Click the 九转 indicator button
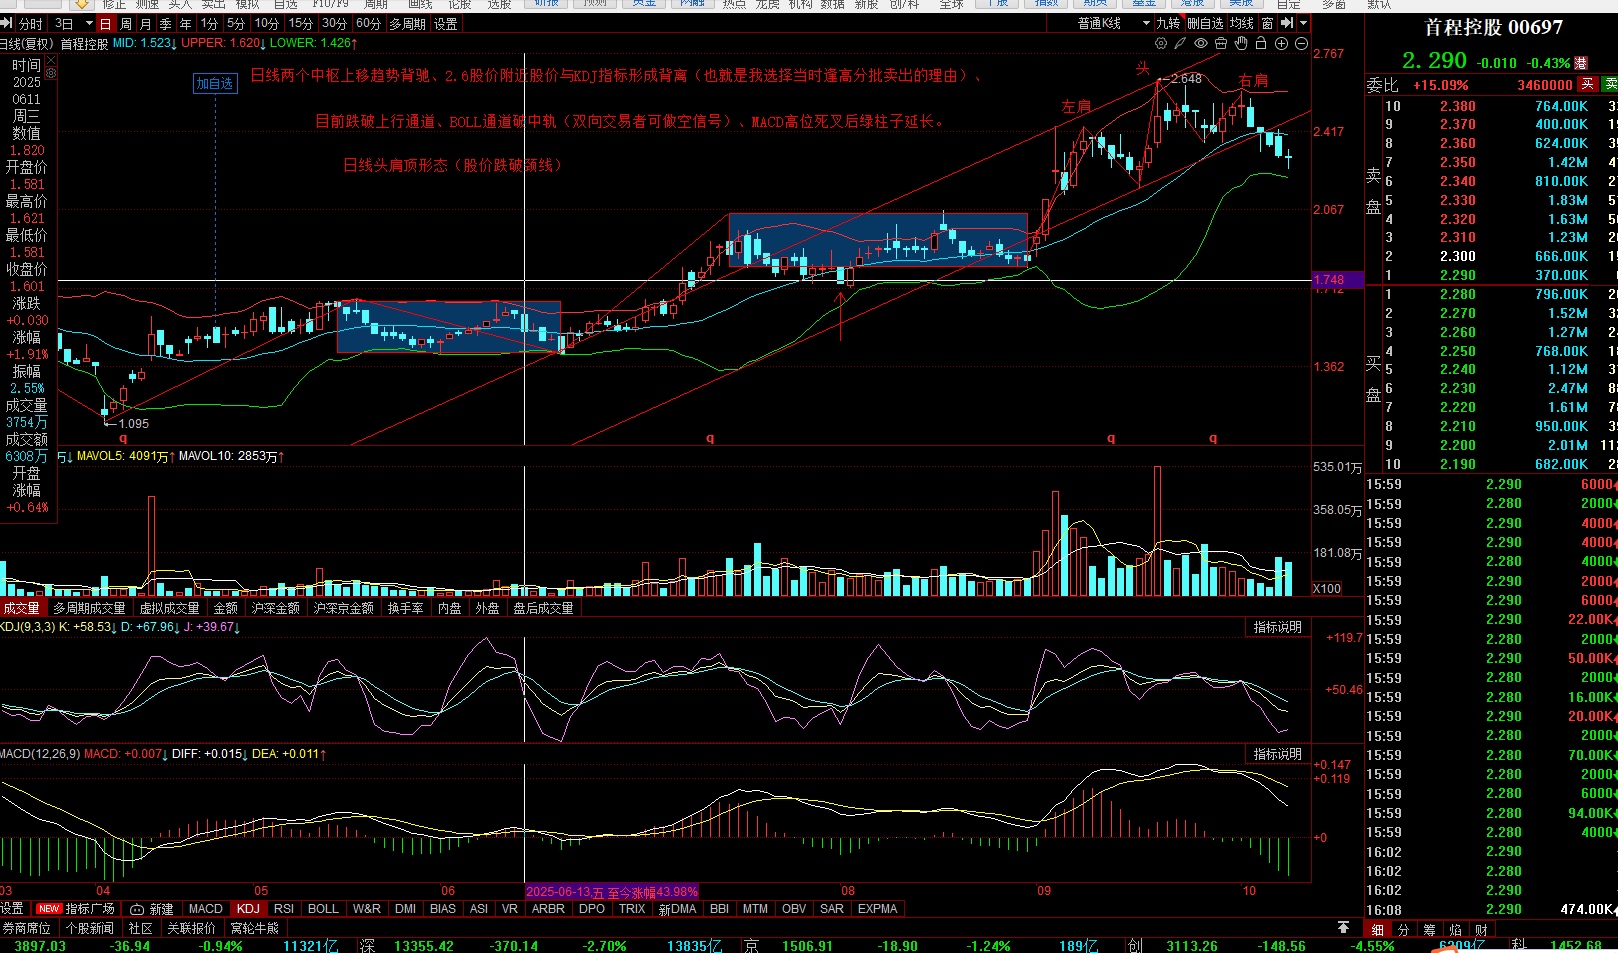This screenshot has width=1618, height=953. 1168,23
